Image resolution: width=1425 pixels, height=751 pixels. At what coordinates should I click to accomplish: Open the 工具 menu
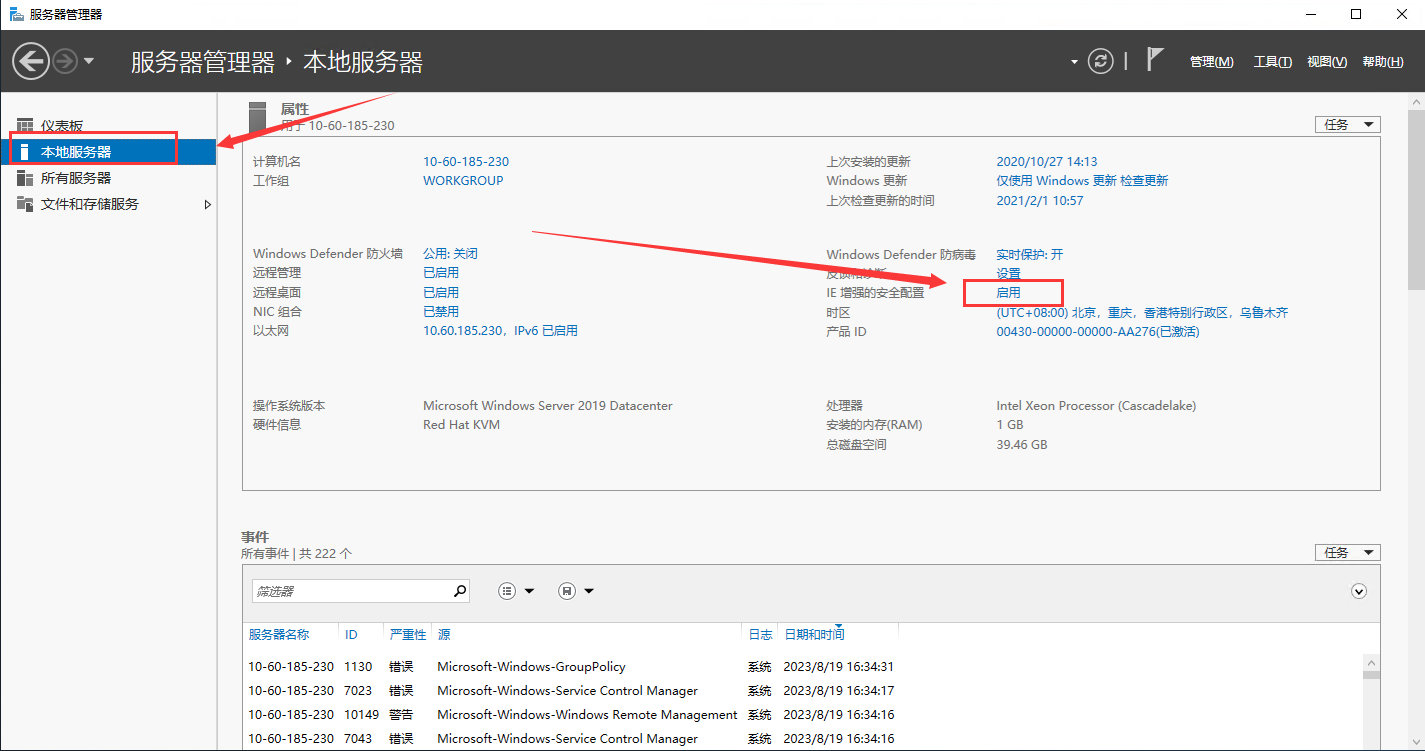(1271, 61)
